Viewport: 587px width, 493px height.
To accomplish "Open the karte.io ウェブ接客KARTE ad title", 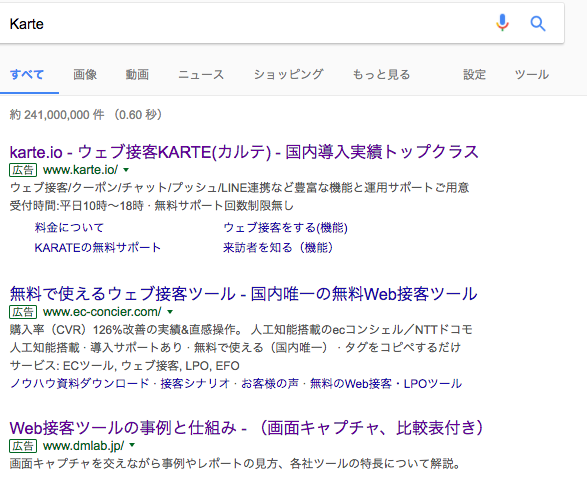I will point(244,152).
